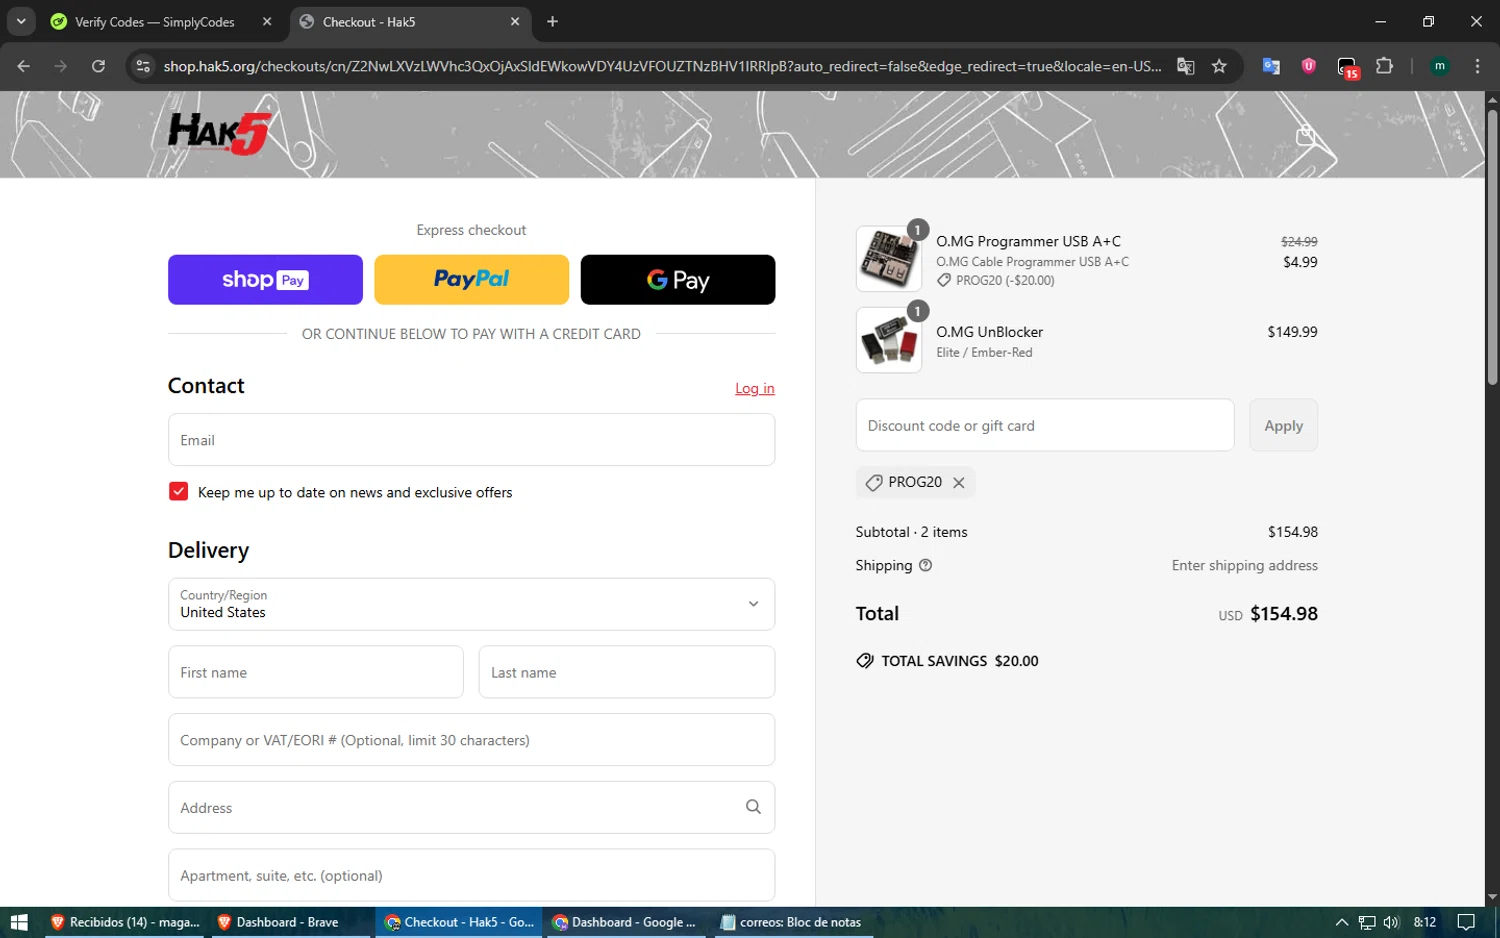
Task: Open correos Bloc de notas taskbar item
Action: click(x=793, y=922)
